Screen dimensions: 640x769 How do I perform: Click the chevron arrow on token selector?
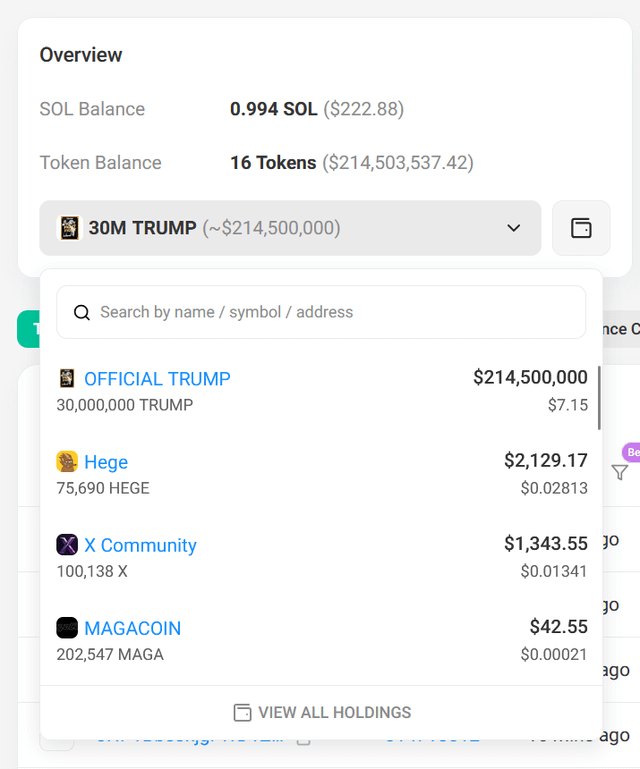[x=514, y=228]
